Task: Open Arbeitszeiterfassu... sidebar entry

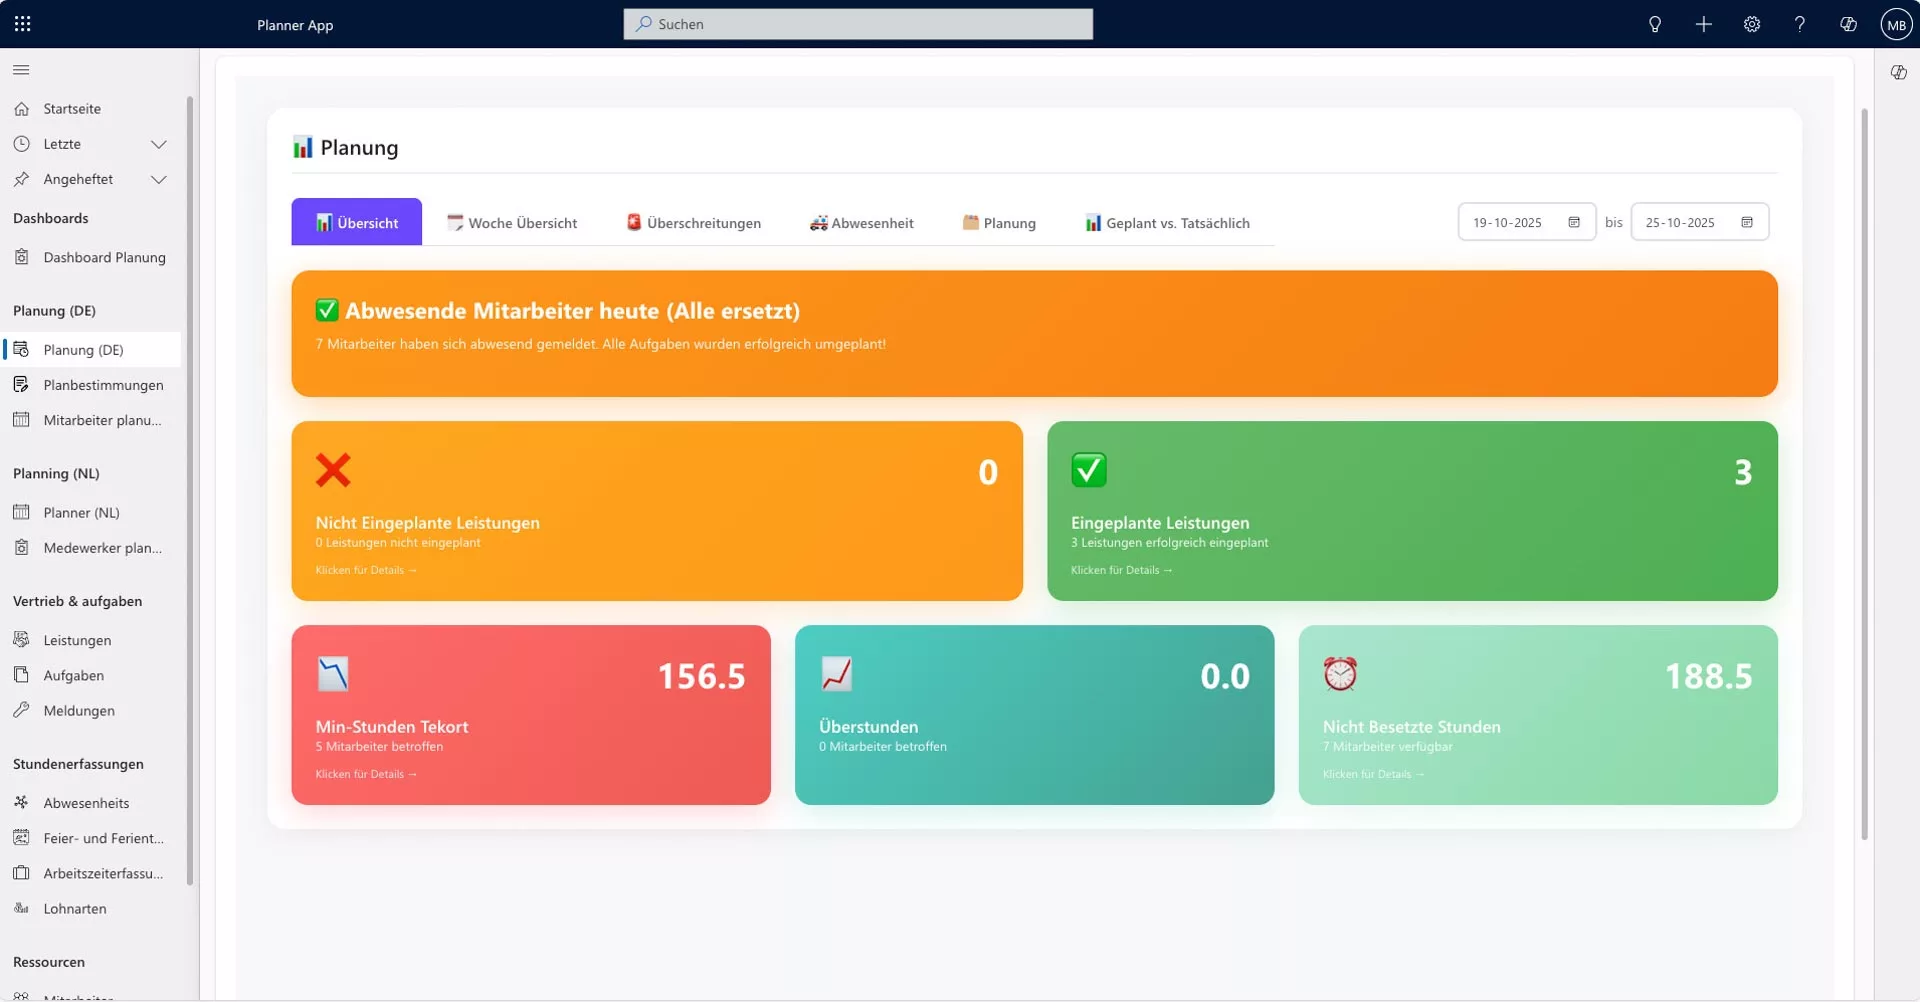Action: (x=91, y=873)
